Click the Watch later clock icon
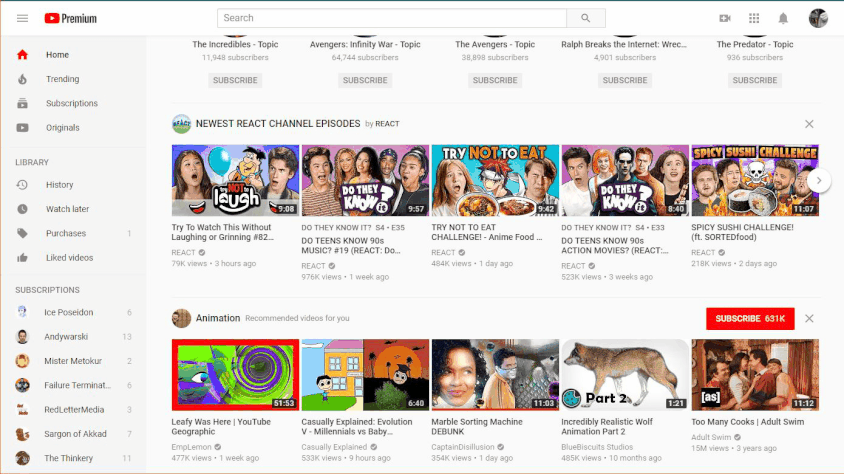The image size is (844, 474). tap(22, 209)
